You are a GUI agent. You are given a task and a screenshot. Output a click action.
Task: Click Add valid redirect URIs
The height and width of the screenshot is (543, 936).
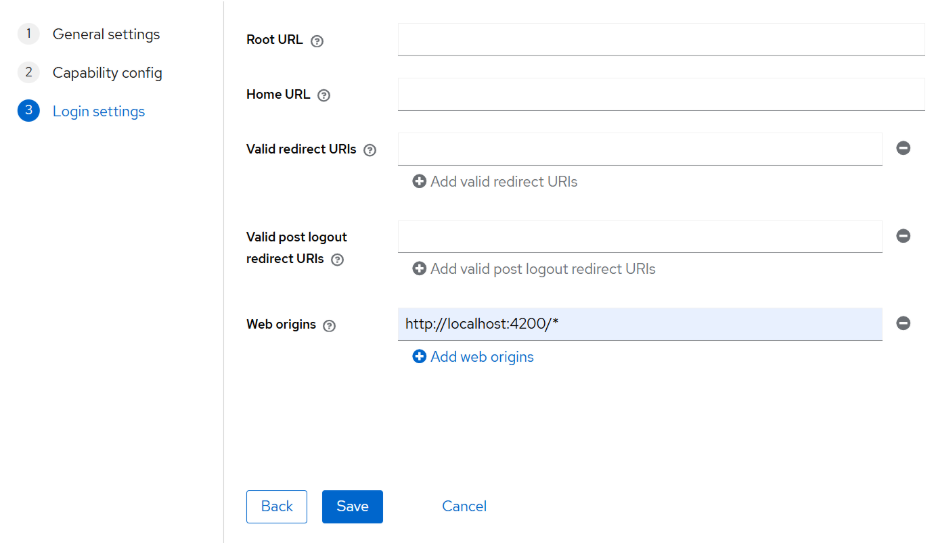(x=495, y=182)
